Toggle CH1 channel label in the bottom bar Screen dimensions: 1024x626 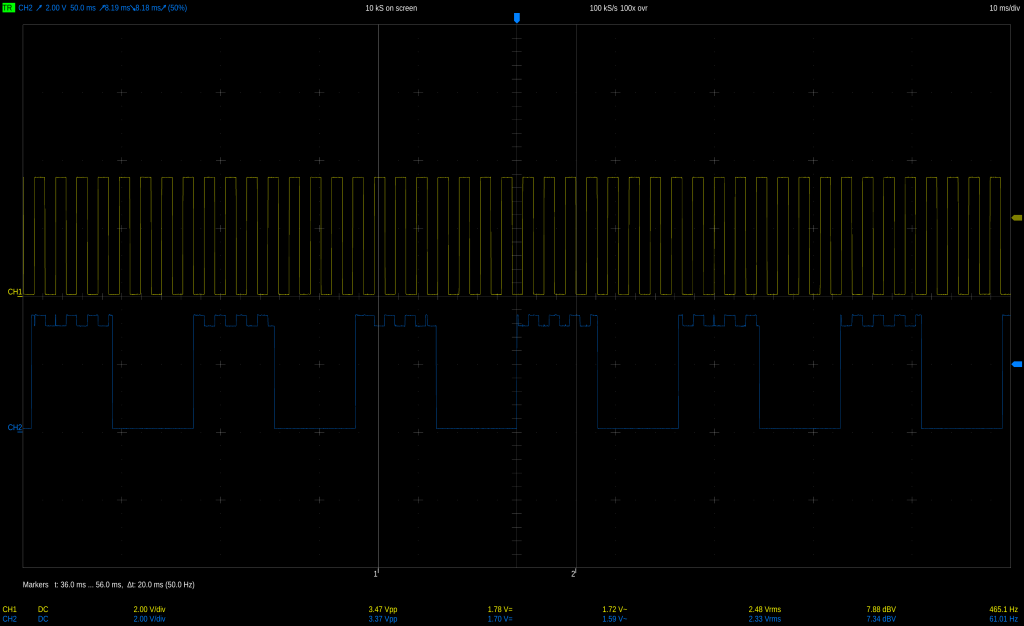[x=10, y=609]
